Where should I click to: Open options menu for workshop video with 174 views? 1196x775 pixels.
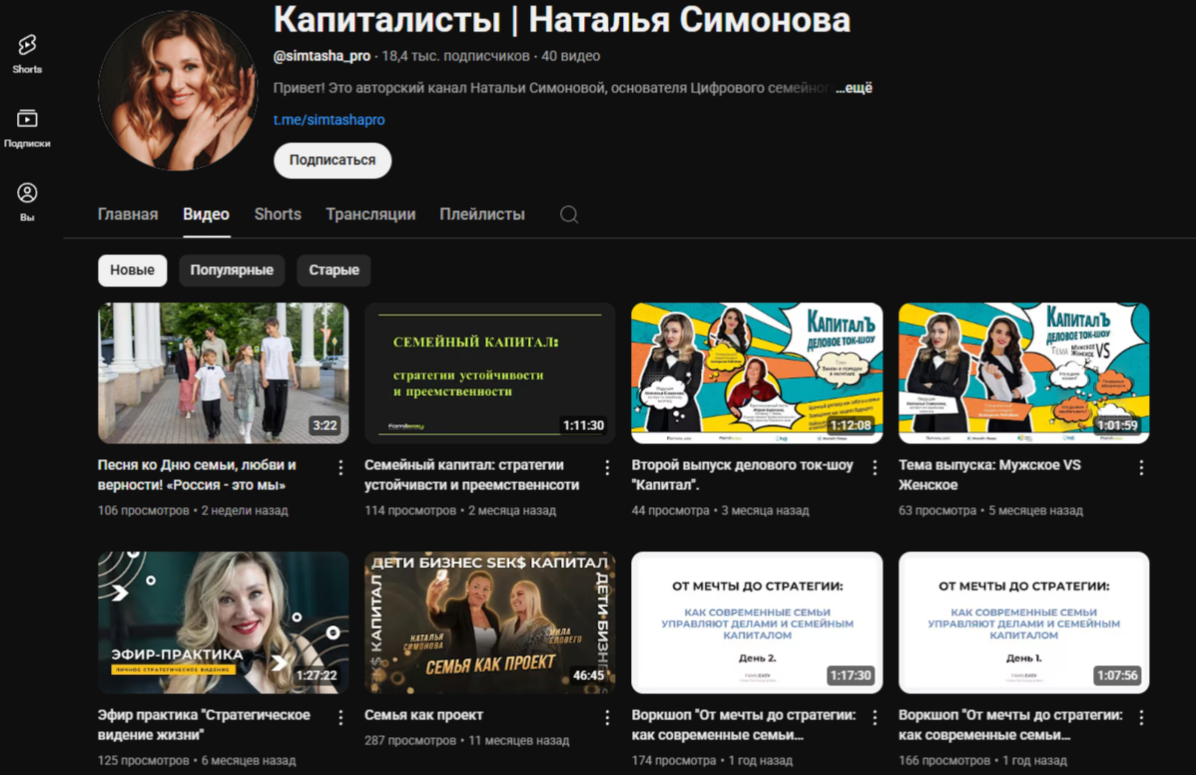pos(874,717)
